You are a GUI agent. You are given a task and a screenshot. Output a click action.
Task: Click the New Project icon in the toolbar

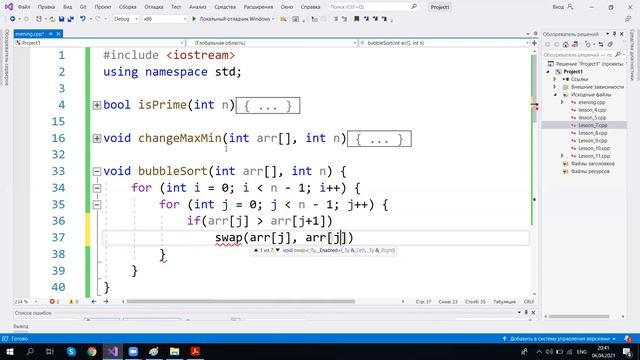tap(39, 19)
